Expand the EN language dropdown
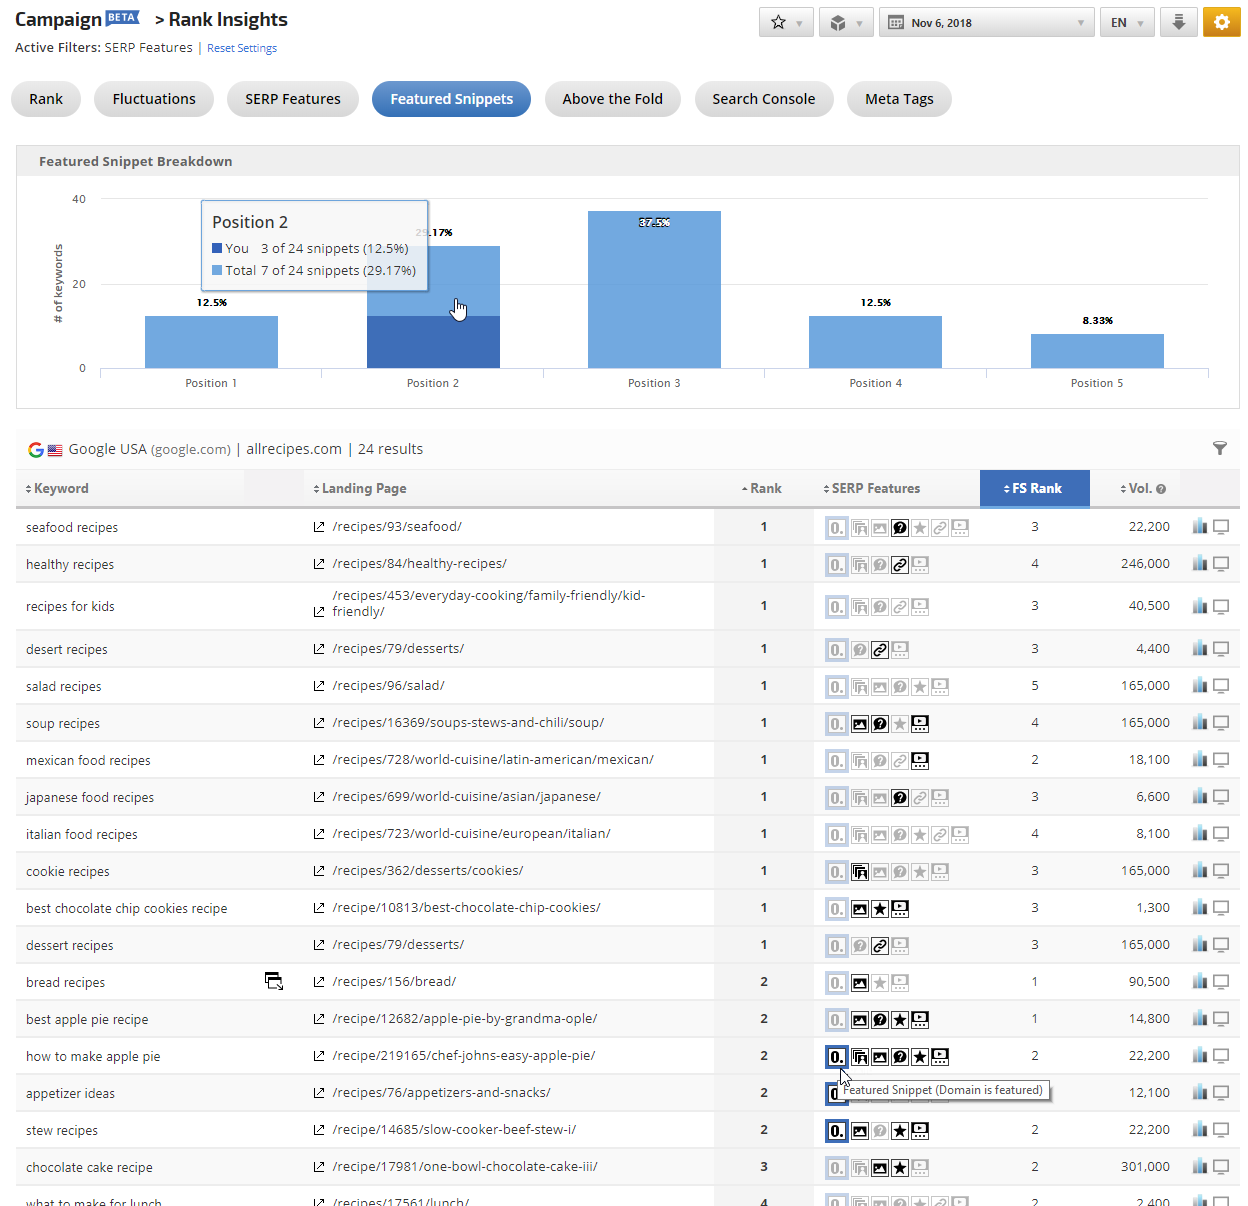This screenshot has width=1248, height=1206. point(1126,22)
